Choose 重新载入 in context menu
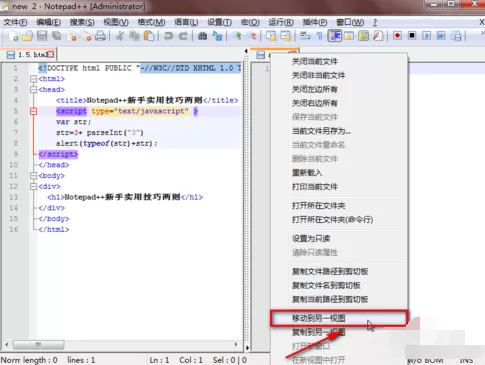Image resolution: width=485 pixels, height=365 pixels. 339,173
